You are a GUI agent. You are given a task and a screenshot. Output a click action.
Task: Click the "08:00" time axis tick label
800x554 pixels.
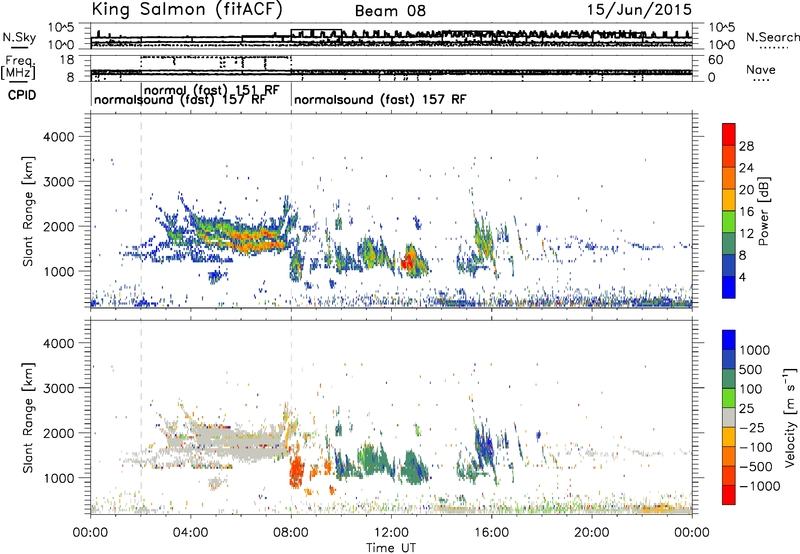click(x=290, y=533)
